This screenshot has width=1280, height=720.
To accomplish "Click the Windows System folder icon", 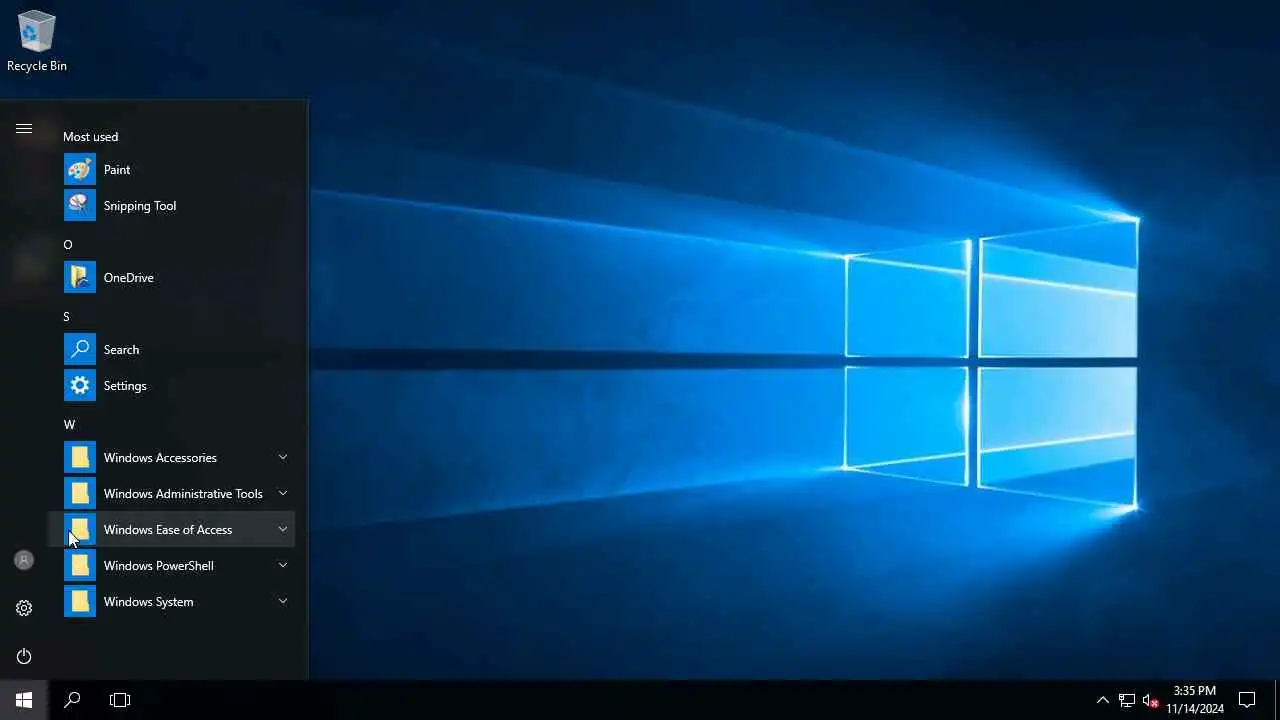I will [x=80, y=602].
